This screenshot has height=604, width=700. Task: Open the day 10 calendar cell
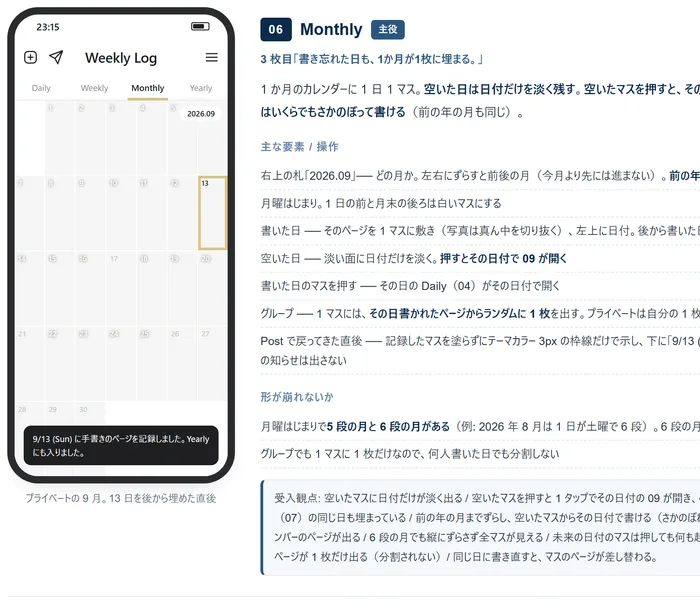click(121, 213)
